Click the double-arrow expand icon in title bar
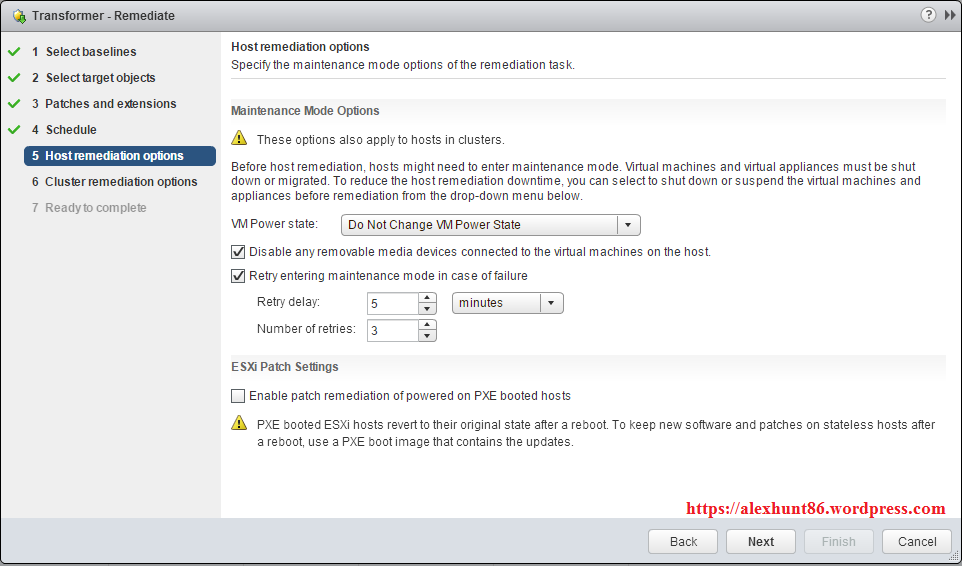The width and height of the screenshot is (962, 566). [949, 15]
